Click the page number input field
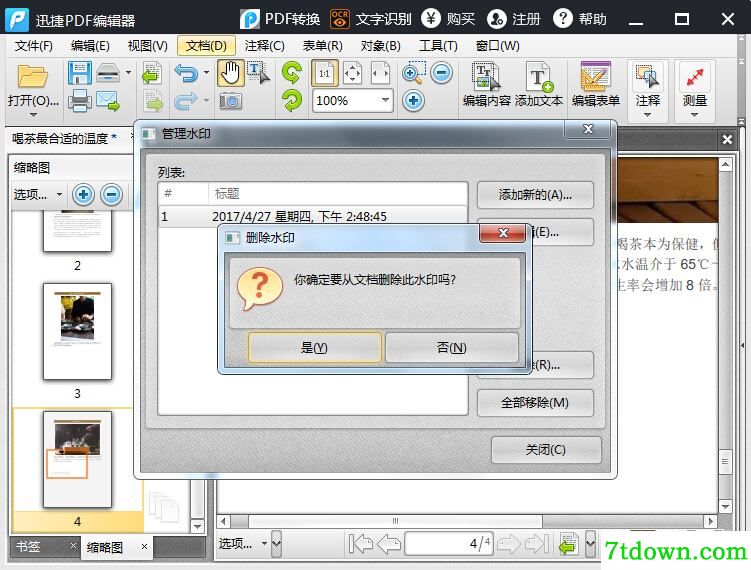 click(449, 543)
